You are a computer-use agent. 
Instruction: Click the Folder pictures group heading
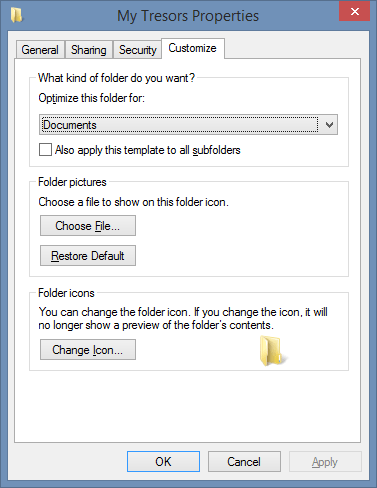(x=72, y=182)
